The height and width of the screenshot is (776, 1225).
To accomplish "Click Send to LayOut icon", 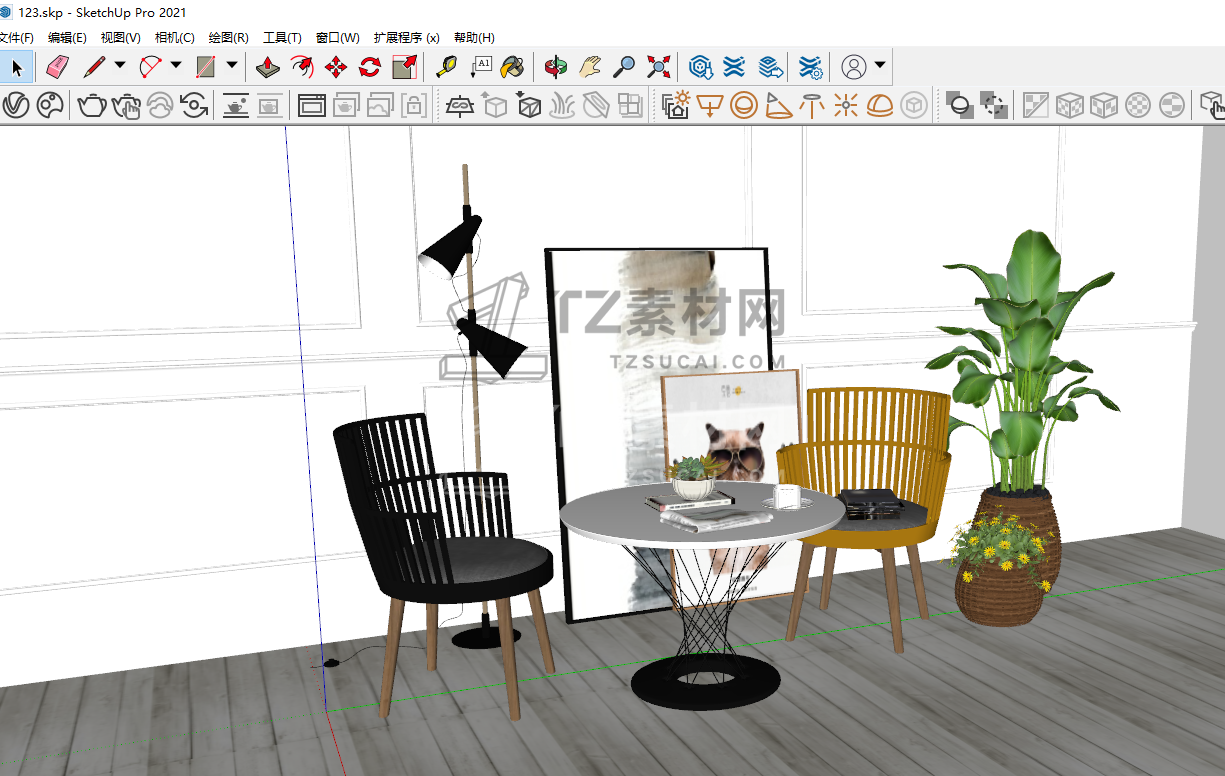I will click(x=770, y=67).
